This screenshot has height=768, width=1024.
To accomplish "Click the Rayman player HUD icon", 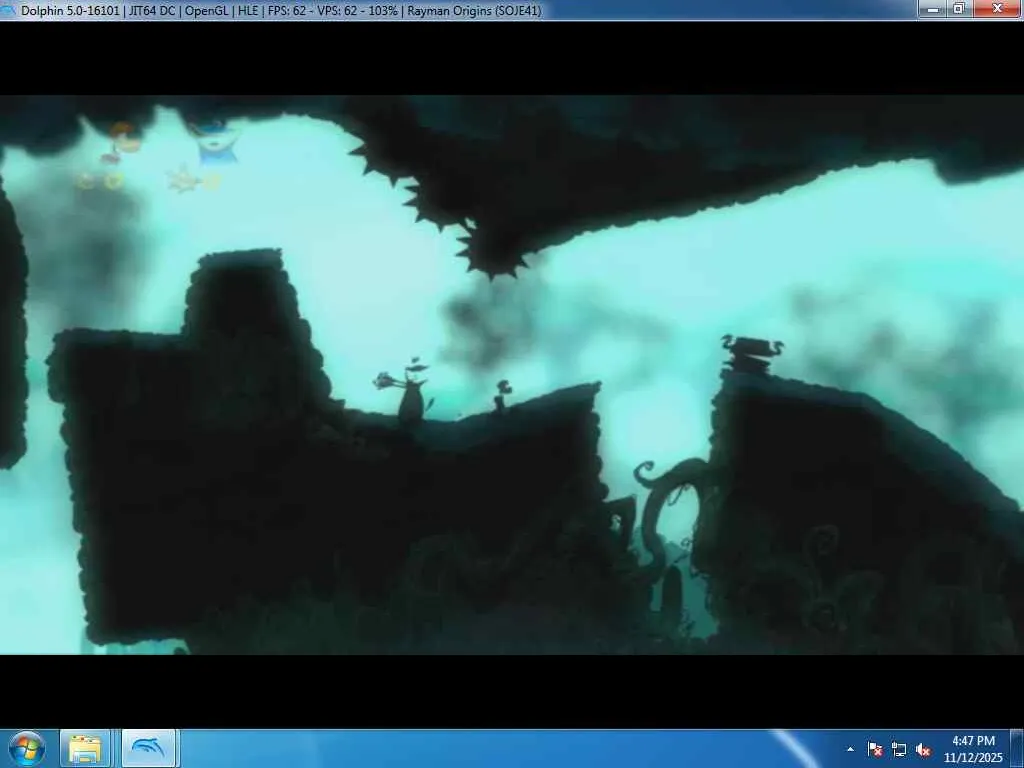I will pyautogui.click(x=121, y=142).
